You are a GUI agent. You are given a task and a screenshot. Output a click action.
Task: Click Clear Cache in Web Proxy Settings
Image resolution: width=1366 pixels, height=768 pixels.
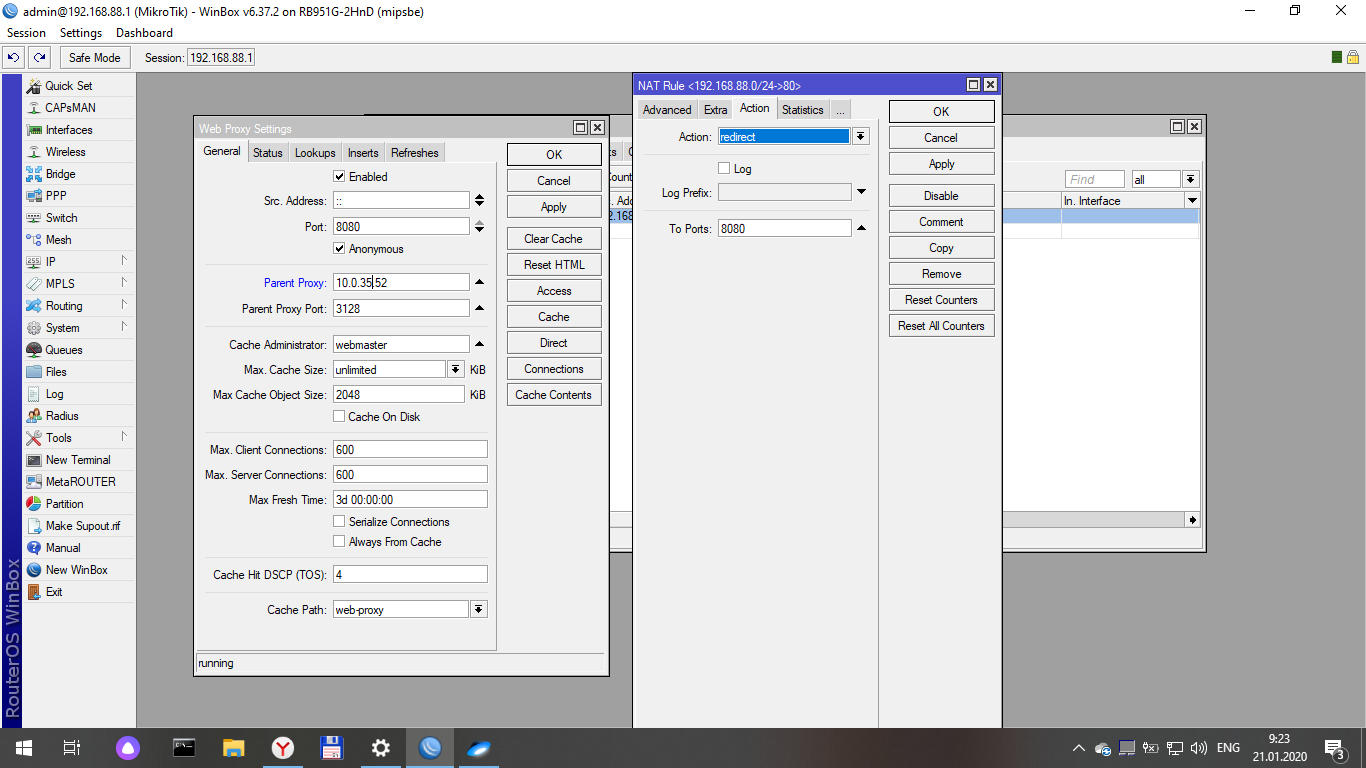[554, 239]
